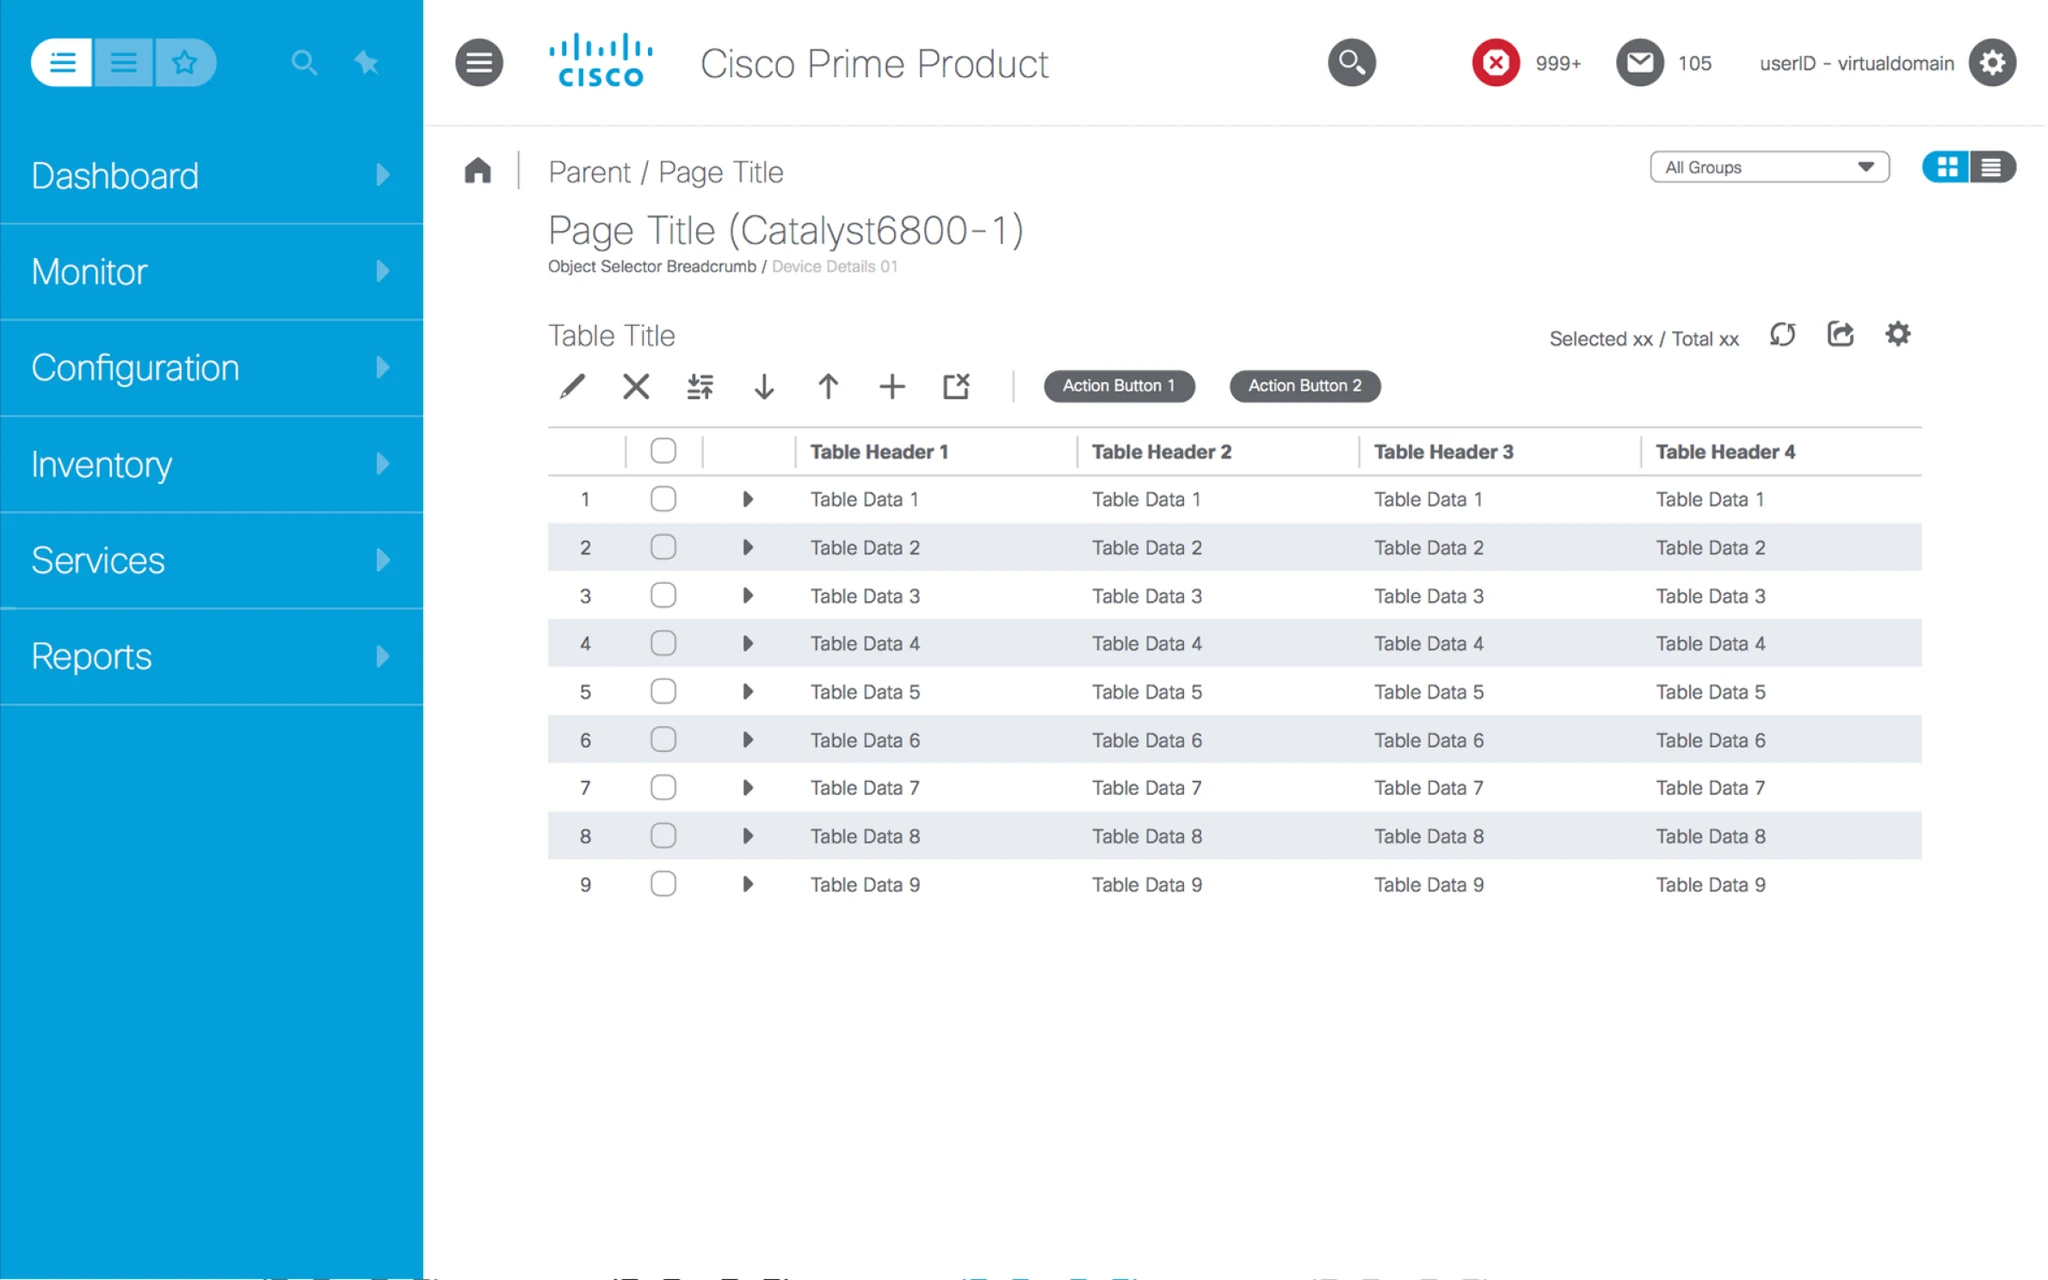The height and width of the screenshot is (1280, 2048).
Task: Click the box with X icon in the table toolbar
Action: point(956,386)
